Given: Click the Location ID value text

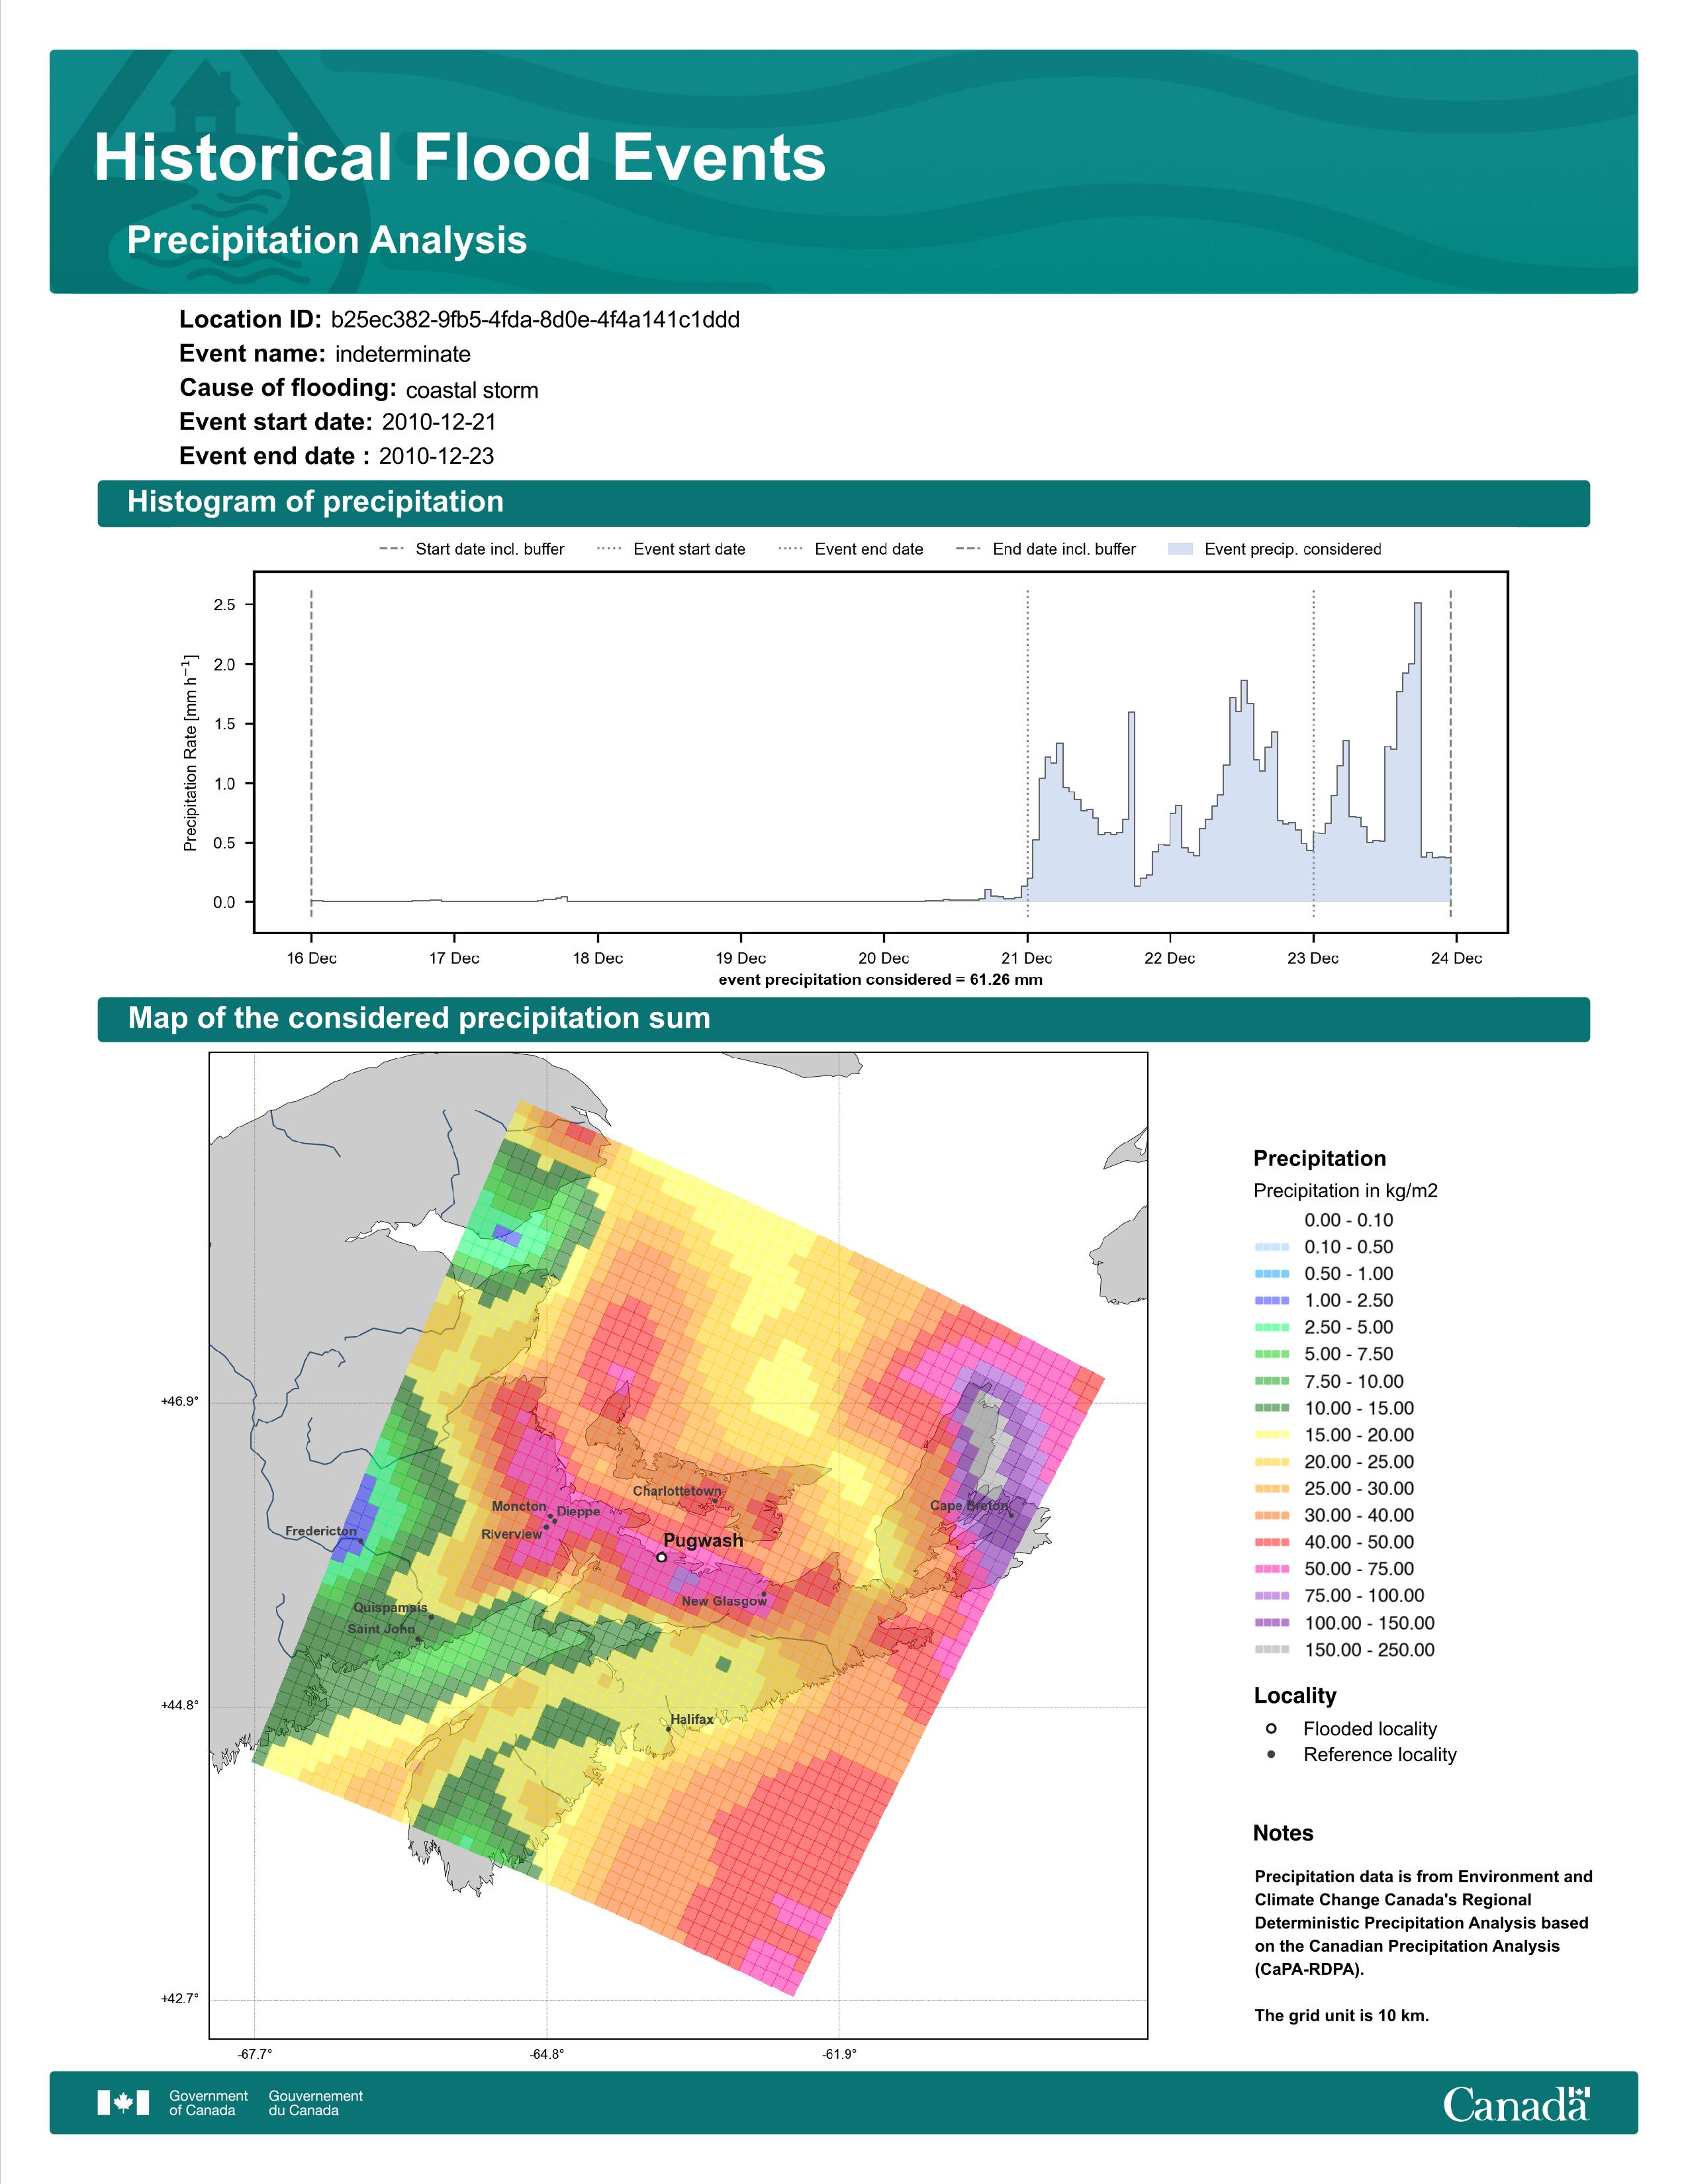Looking at the screenshot, I should 535,320.
